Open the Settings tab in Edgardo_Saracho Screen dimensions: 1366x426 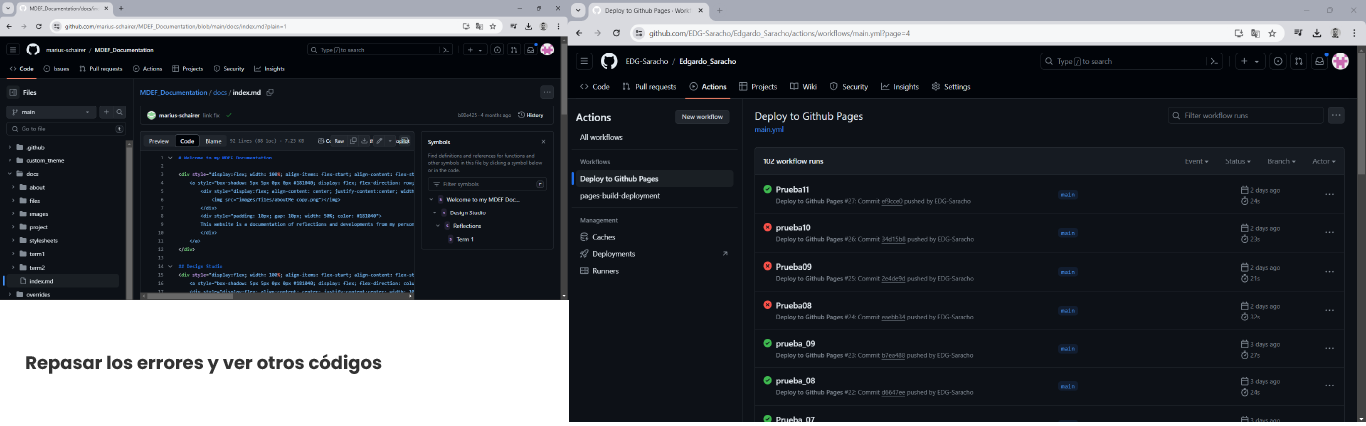pos(951,87)
